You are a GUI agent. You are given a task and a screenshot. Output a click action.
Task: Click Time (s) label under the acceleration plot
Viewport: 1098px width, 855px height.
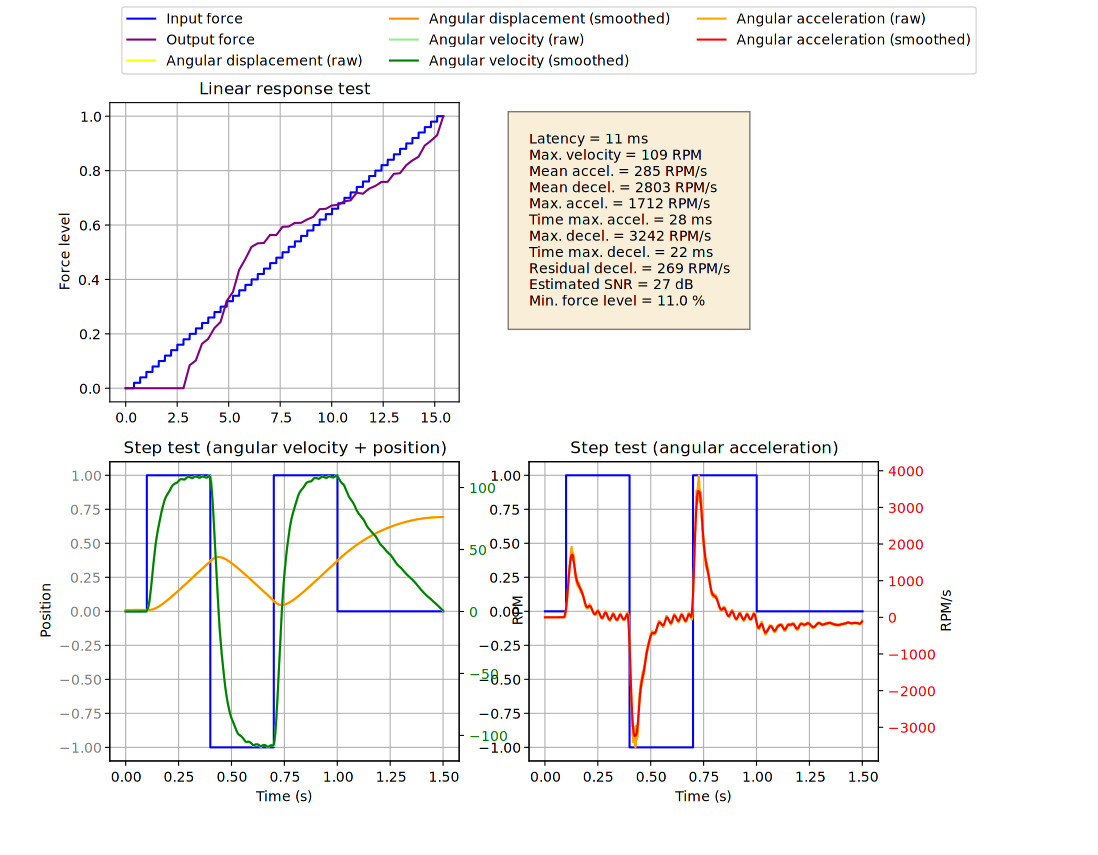[x=703, y=796]
